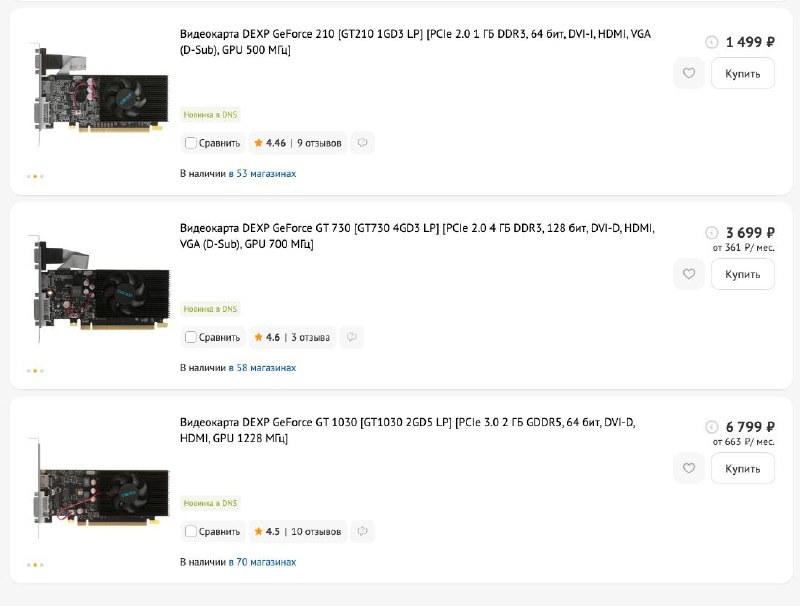Open price info icon next to 1 499 ₽

[x=712, y=42]
